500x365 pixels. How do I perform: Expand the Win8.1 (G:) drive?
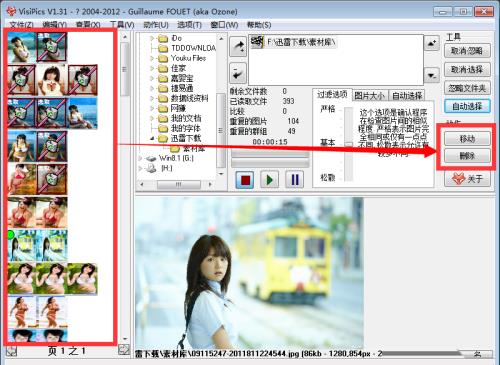coord(141,159)
